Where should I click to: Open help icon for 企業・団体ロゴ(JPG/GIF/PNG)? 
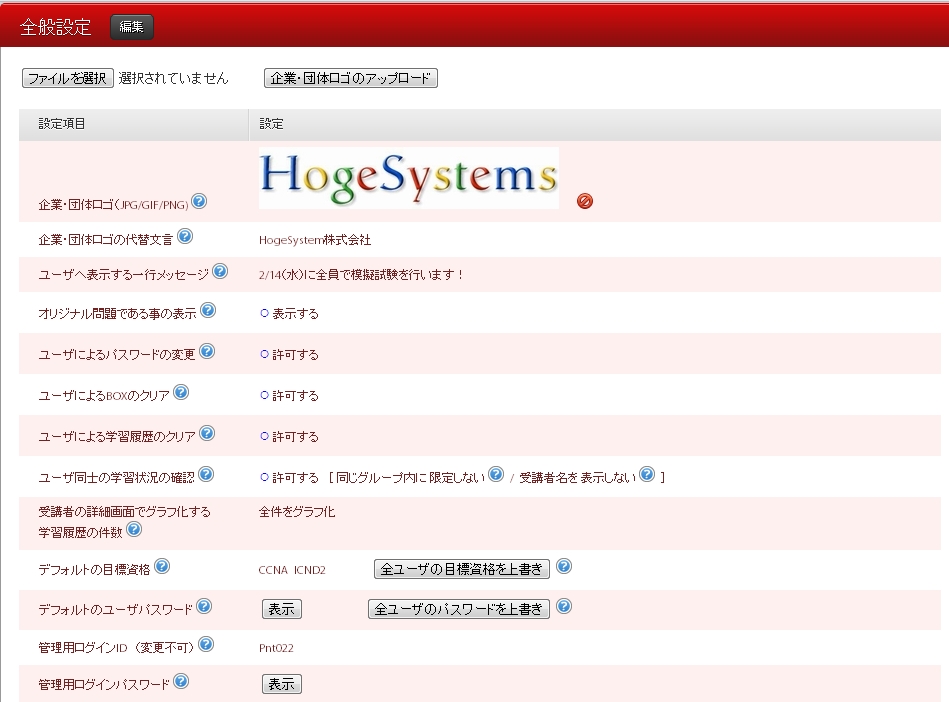199,202
